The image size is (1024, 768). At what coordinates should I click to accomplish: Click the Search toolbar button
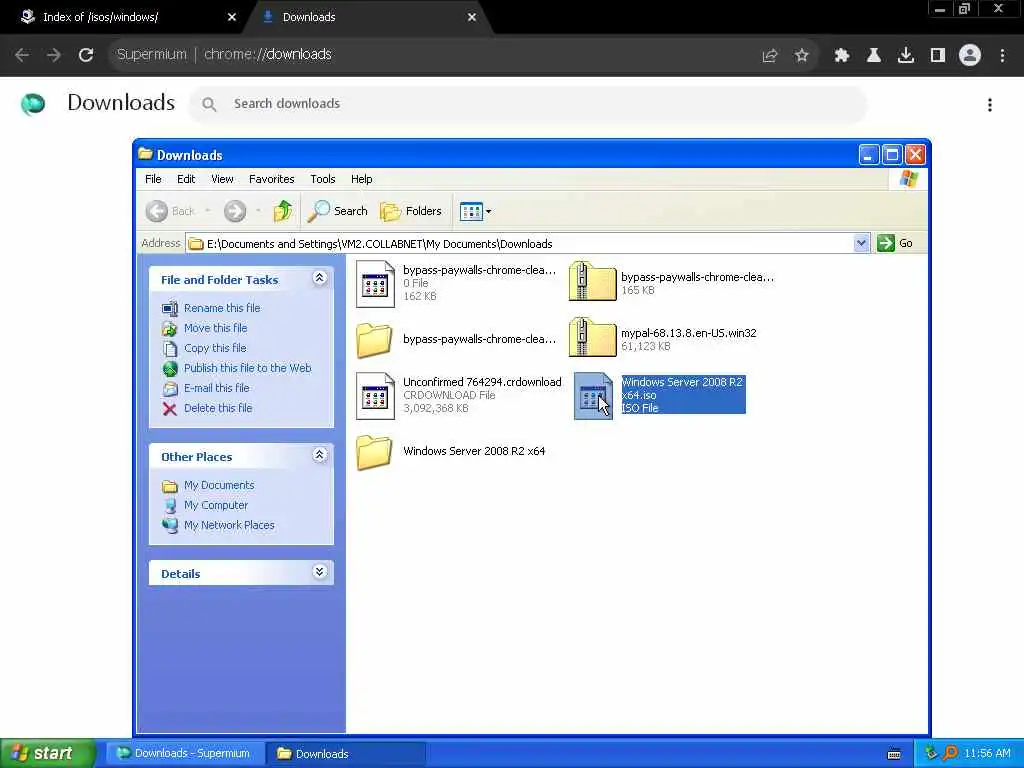click(x=338, y=211)
